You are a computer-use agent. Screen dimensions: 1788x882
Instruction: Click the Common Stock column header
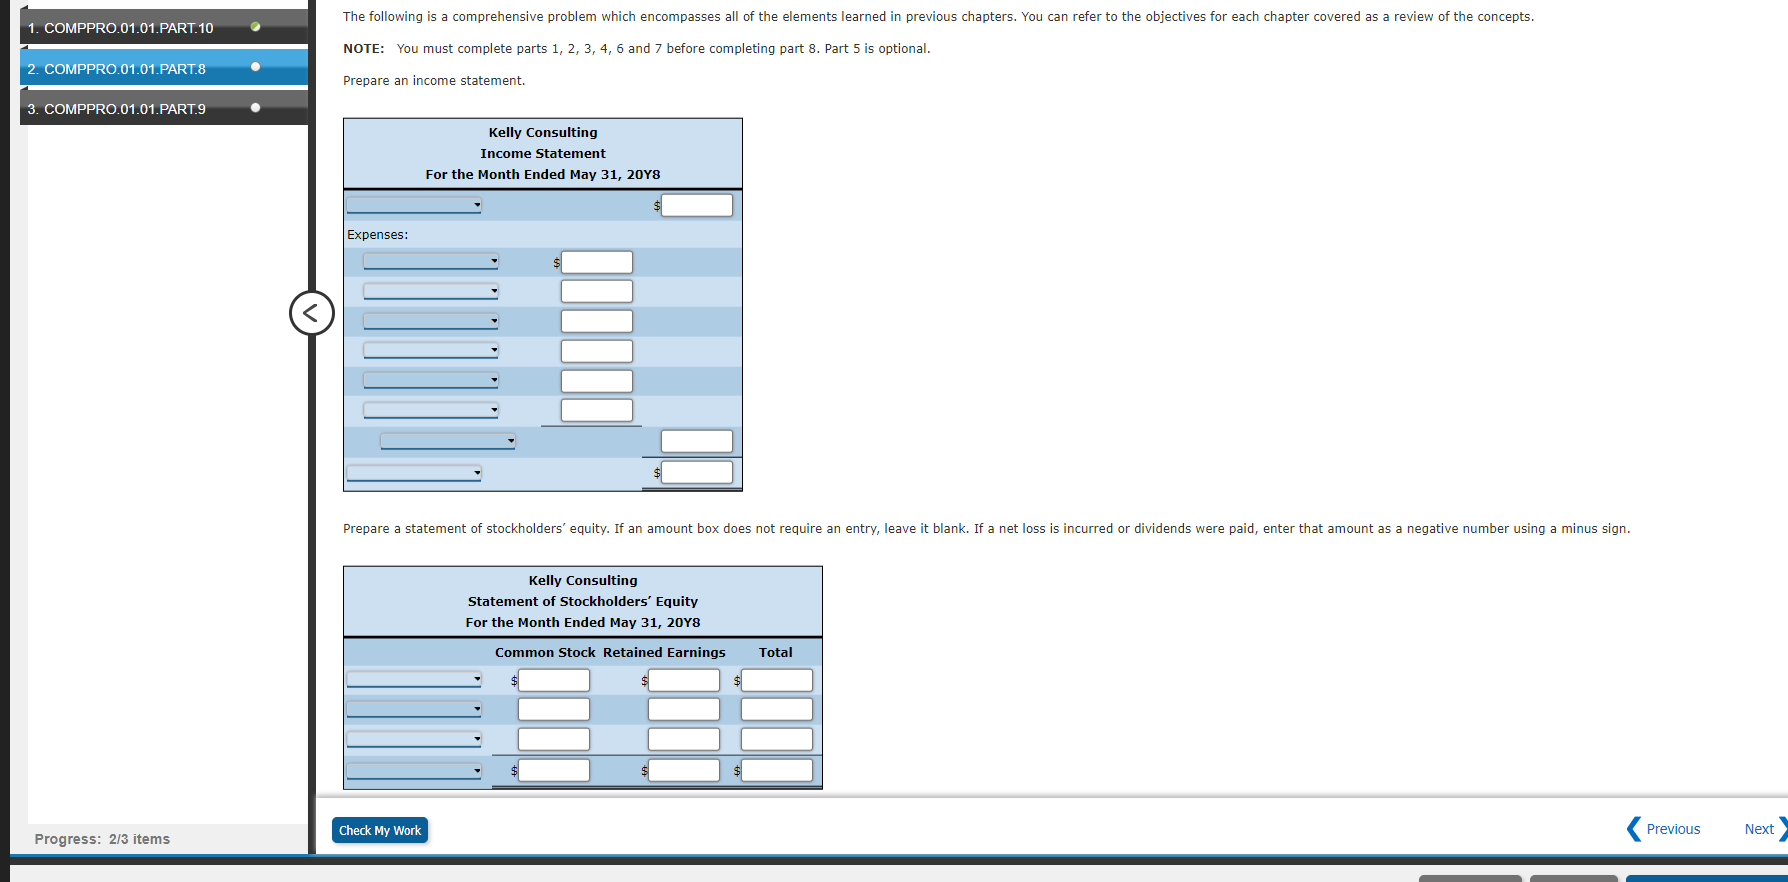coord(545,652)
